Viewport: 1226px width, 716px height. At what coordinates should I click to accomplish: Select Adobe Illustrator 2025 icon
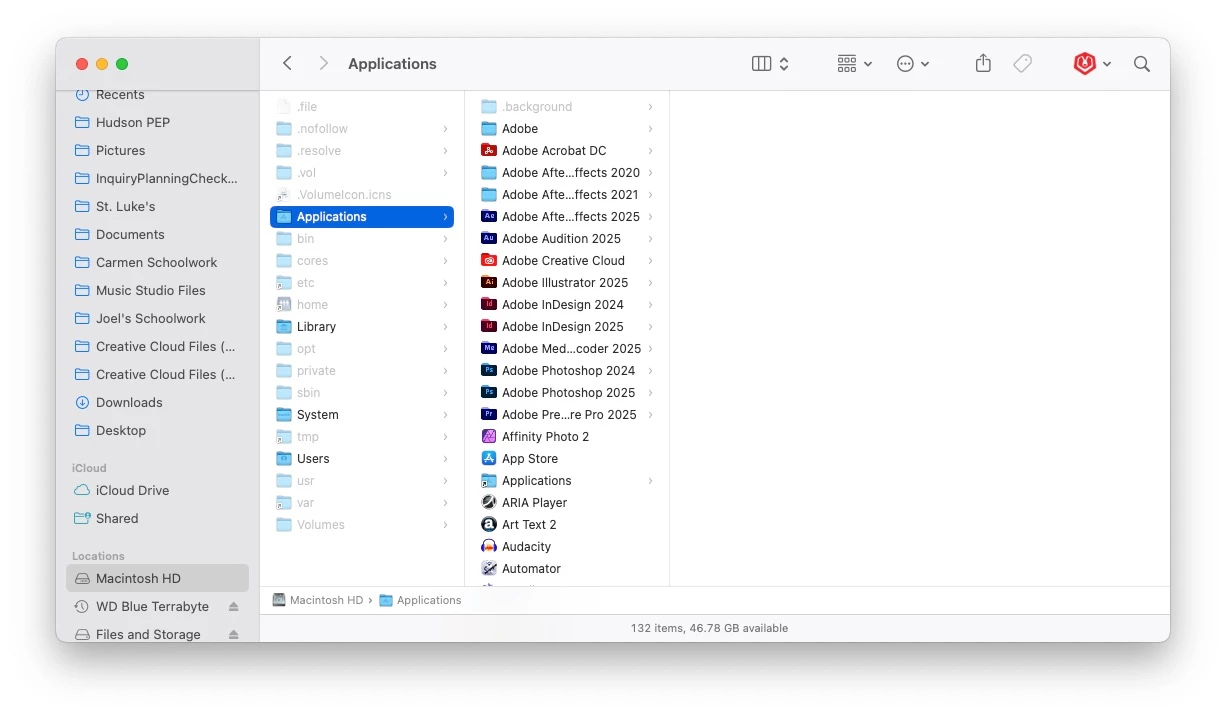click(489, 282)
